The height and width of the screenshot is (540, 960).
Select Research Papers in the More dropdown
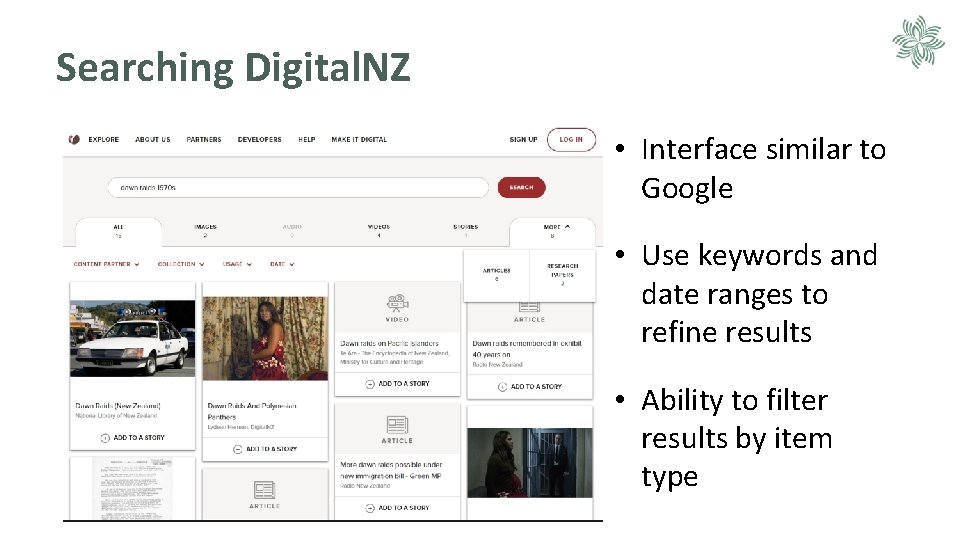[x=563, y=274]
